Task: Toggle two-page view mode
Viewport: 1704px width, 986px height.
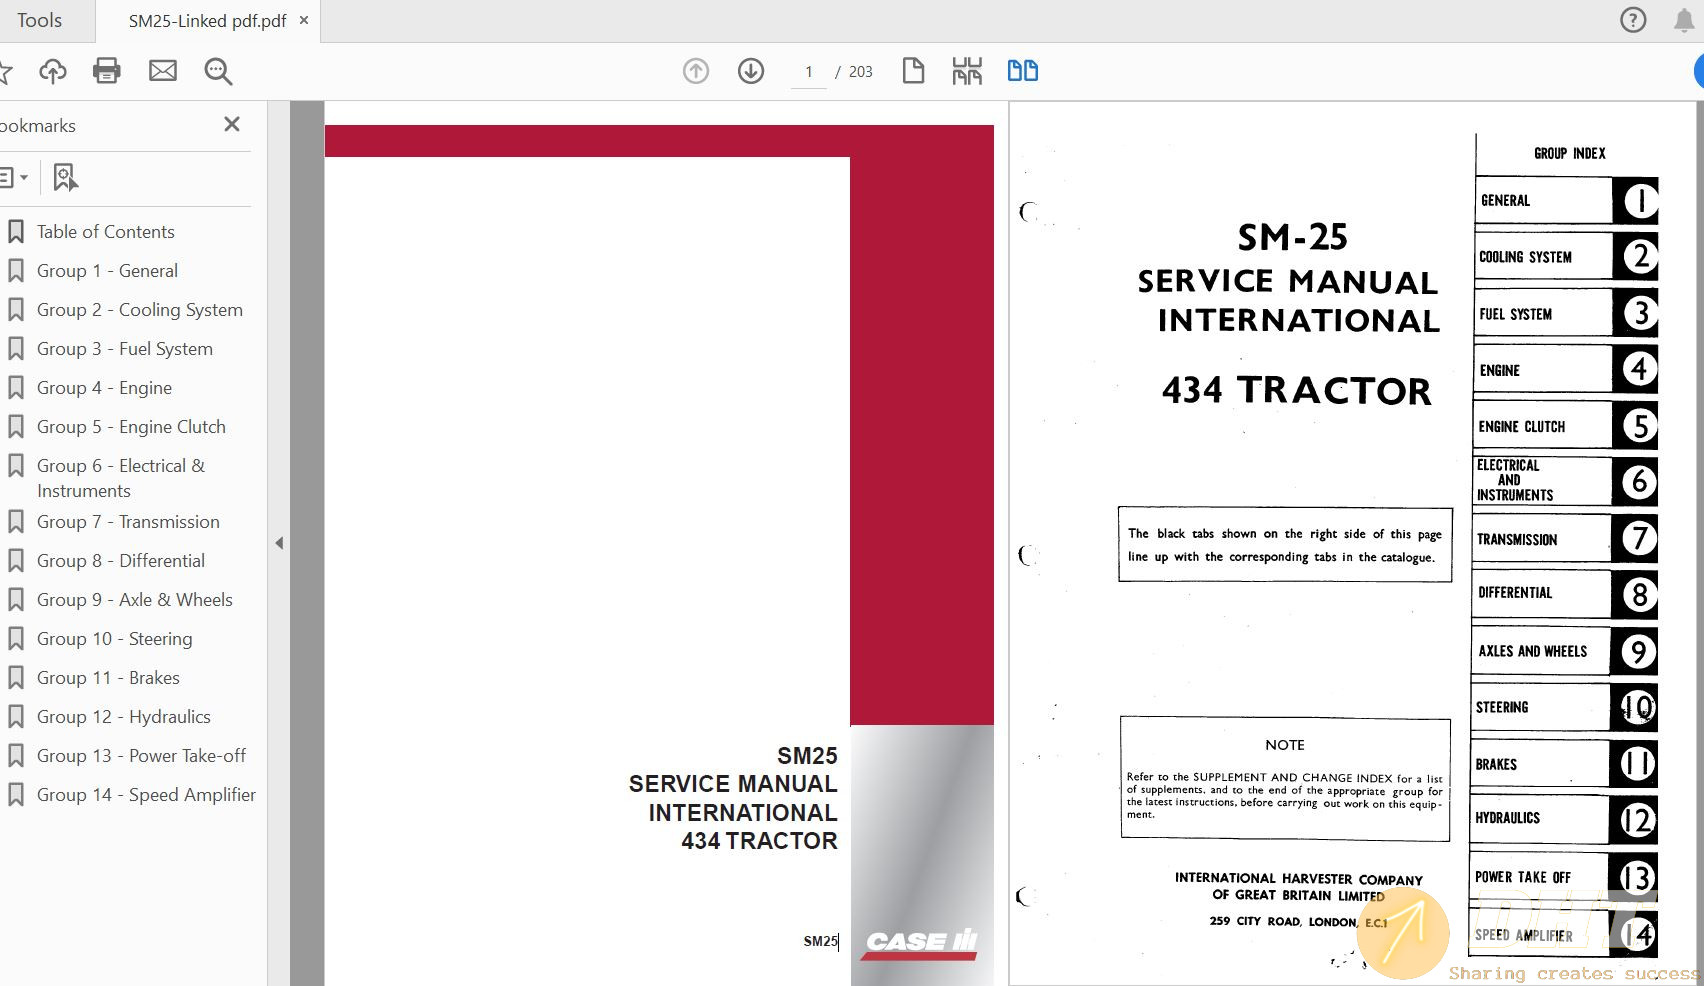Action: coord(1022,71)
